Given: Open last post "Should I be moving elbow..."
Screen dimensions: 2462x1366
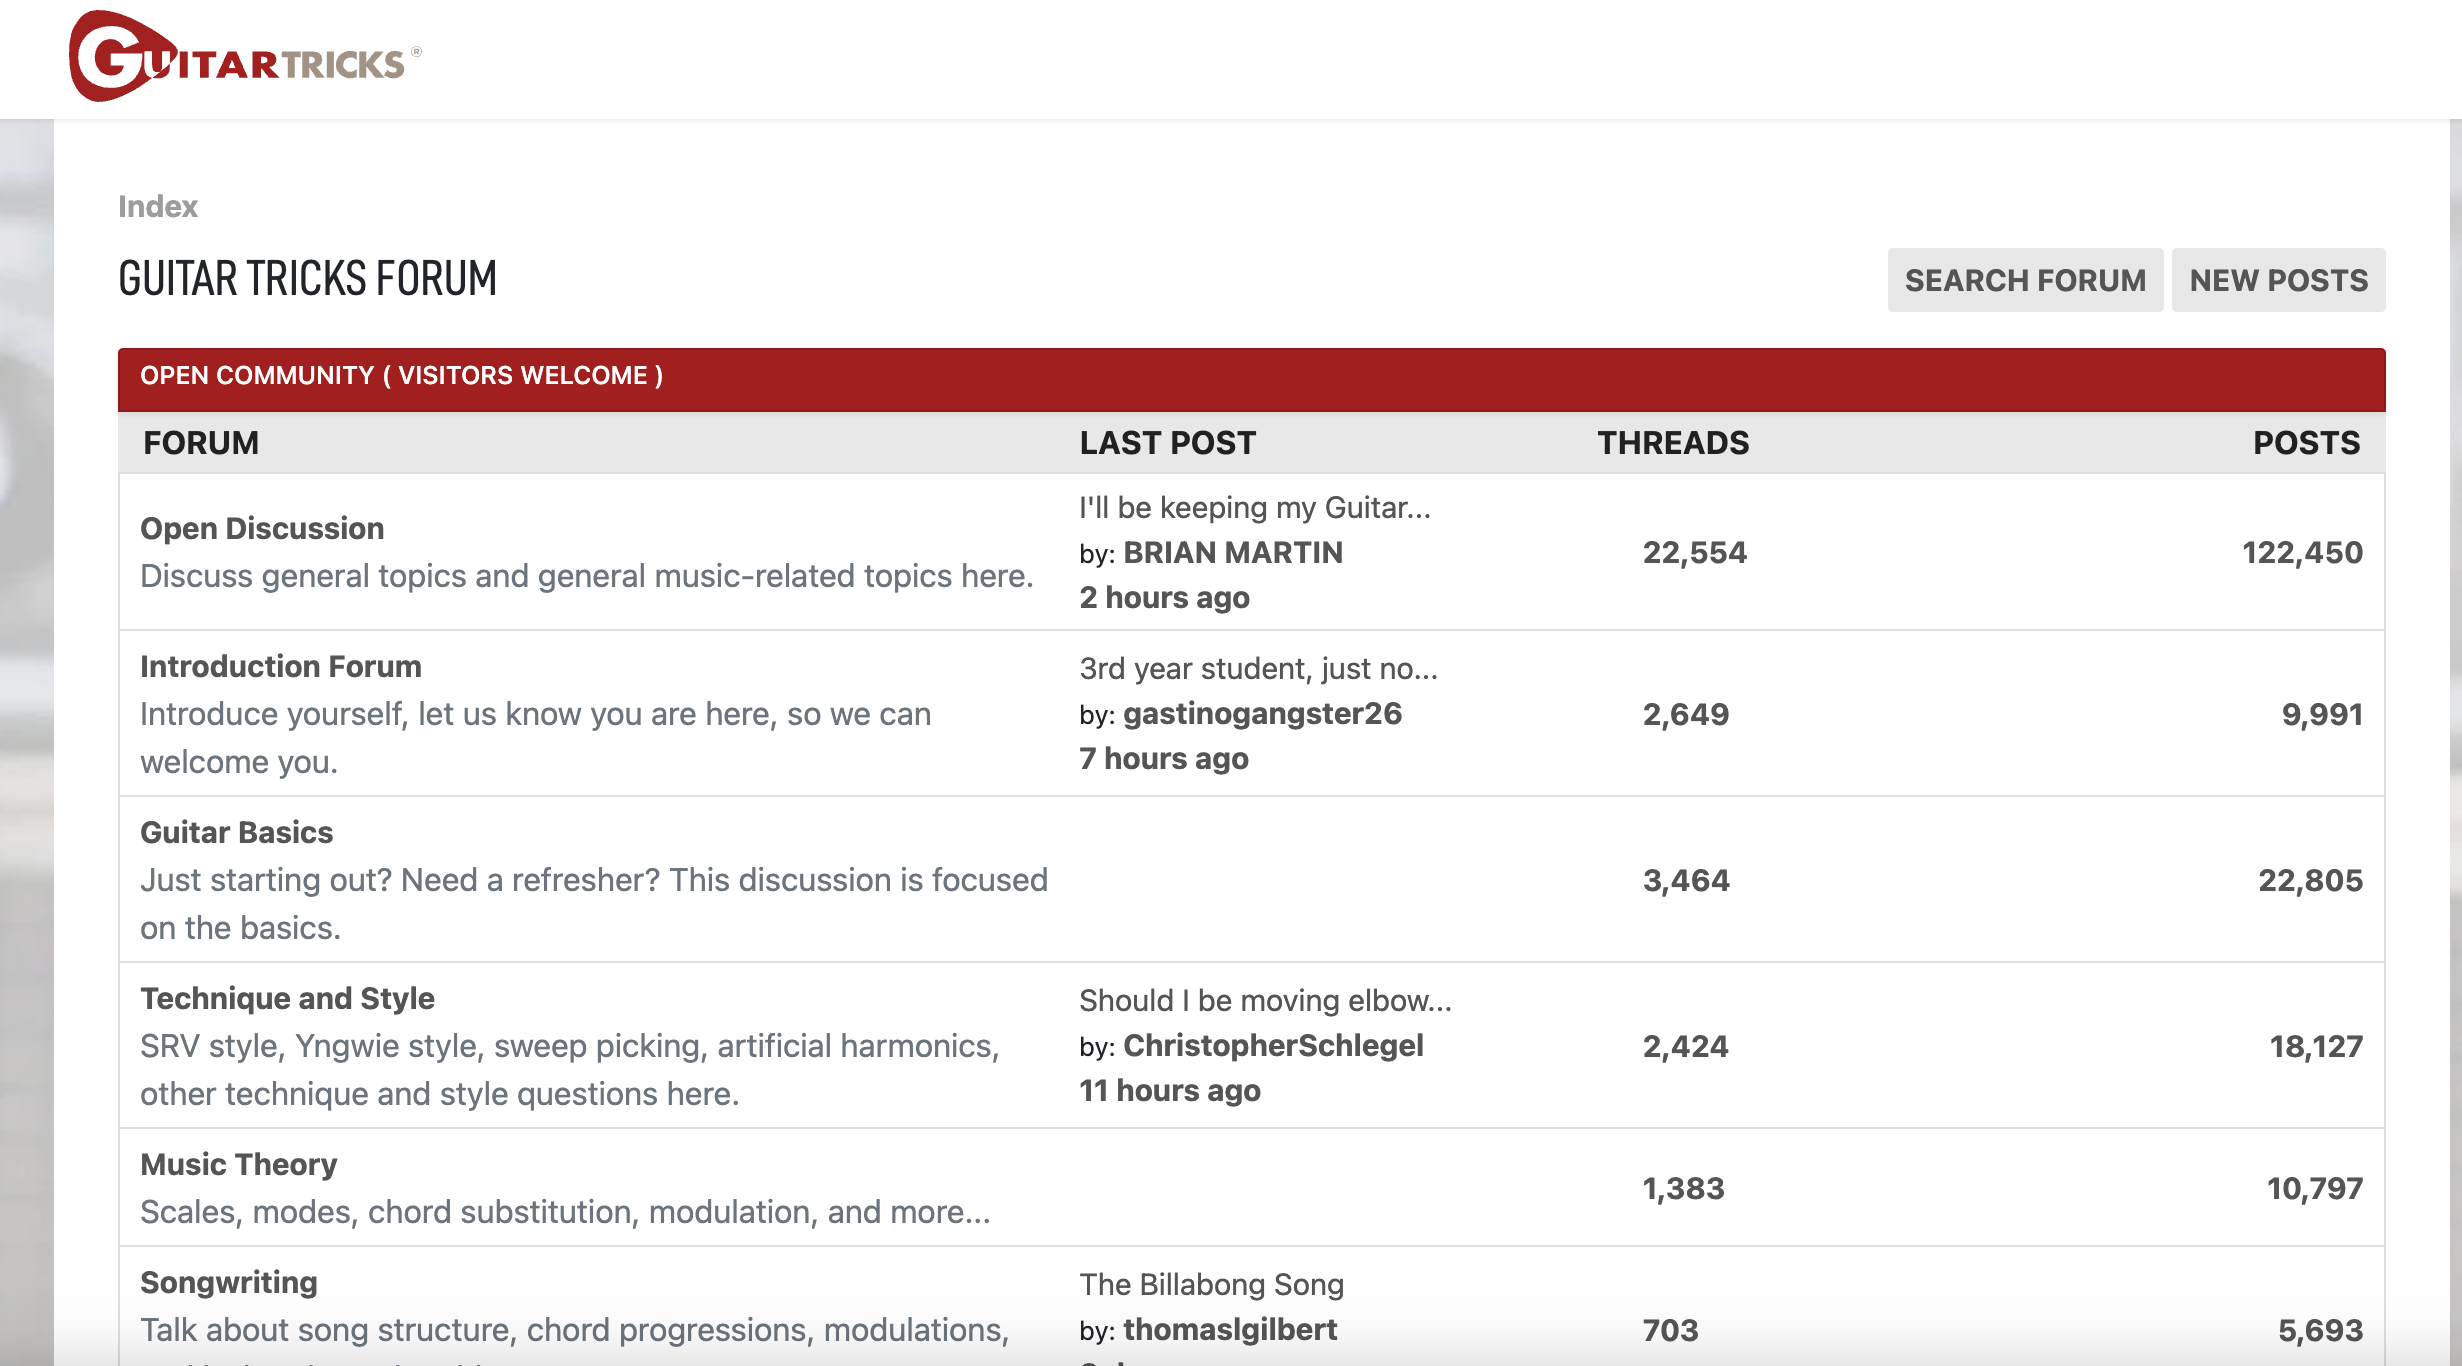Looking at the screenshot, I should (x=1266, y=1000).
